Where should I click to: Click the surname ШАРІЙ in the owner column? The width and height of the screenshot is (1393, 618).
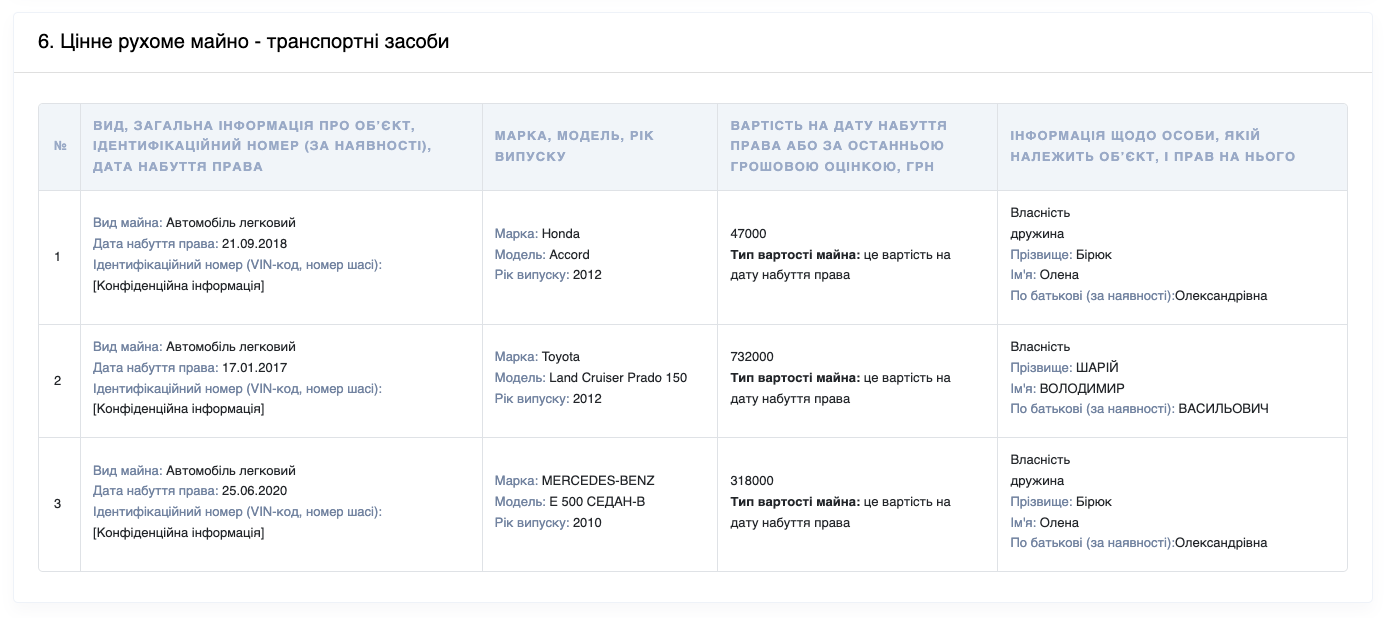pos(1097,368)
